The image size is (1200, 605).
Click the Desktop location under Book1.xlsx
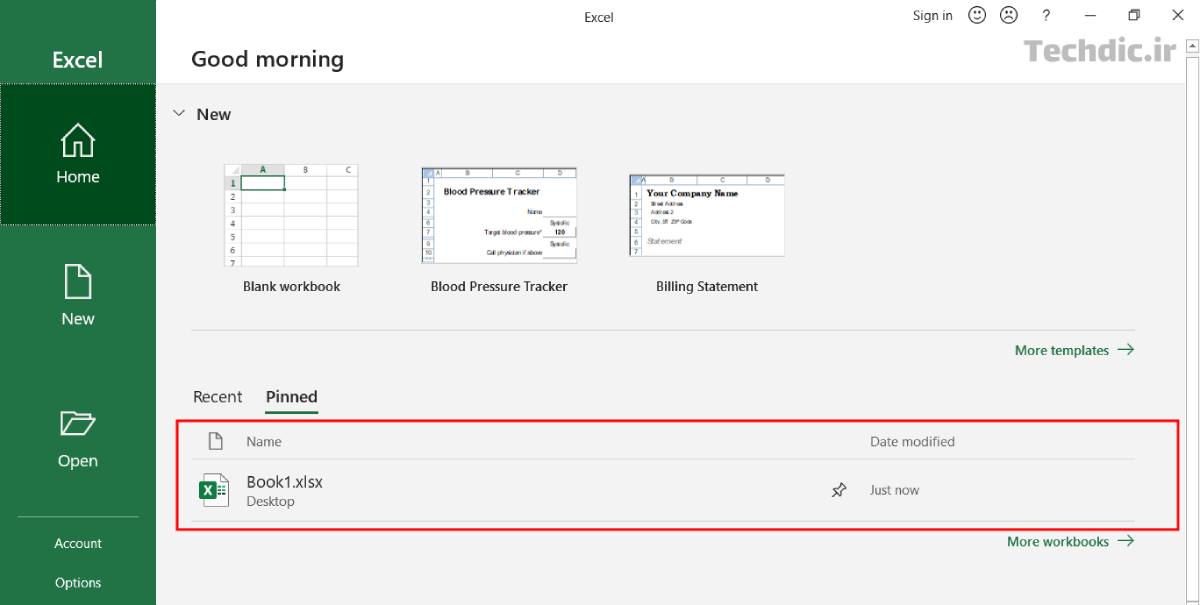270,501
